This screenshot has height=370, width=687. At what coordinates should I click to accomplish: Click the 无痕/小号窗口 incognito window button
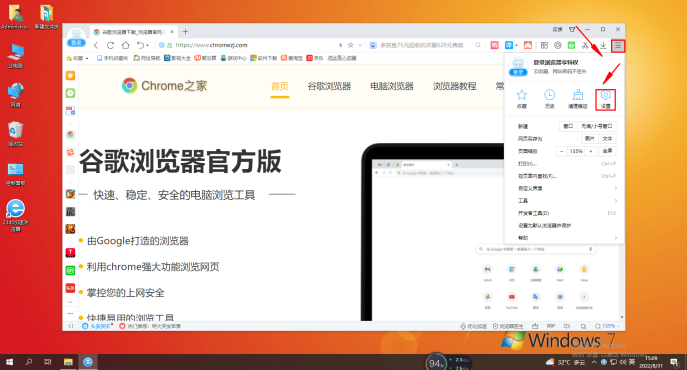[596, 126]
